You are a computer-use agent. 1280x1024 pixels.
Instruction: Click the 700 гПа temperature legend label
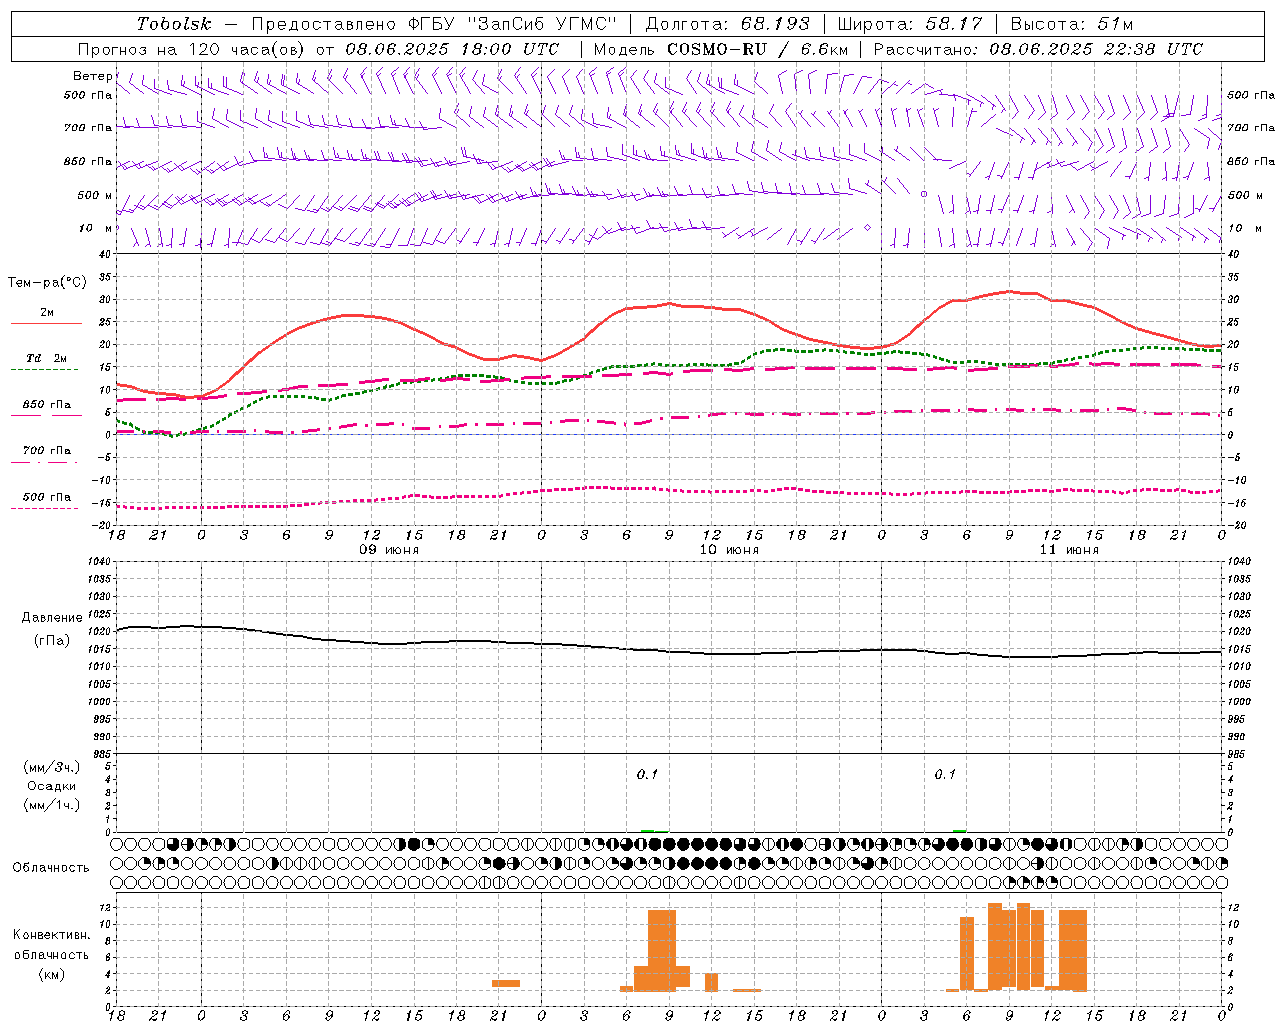[x=47, y=451]
